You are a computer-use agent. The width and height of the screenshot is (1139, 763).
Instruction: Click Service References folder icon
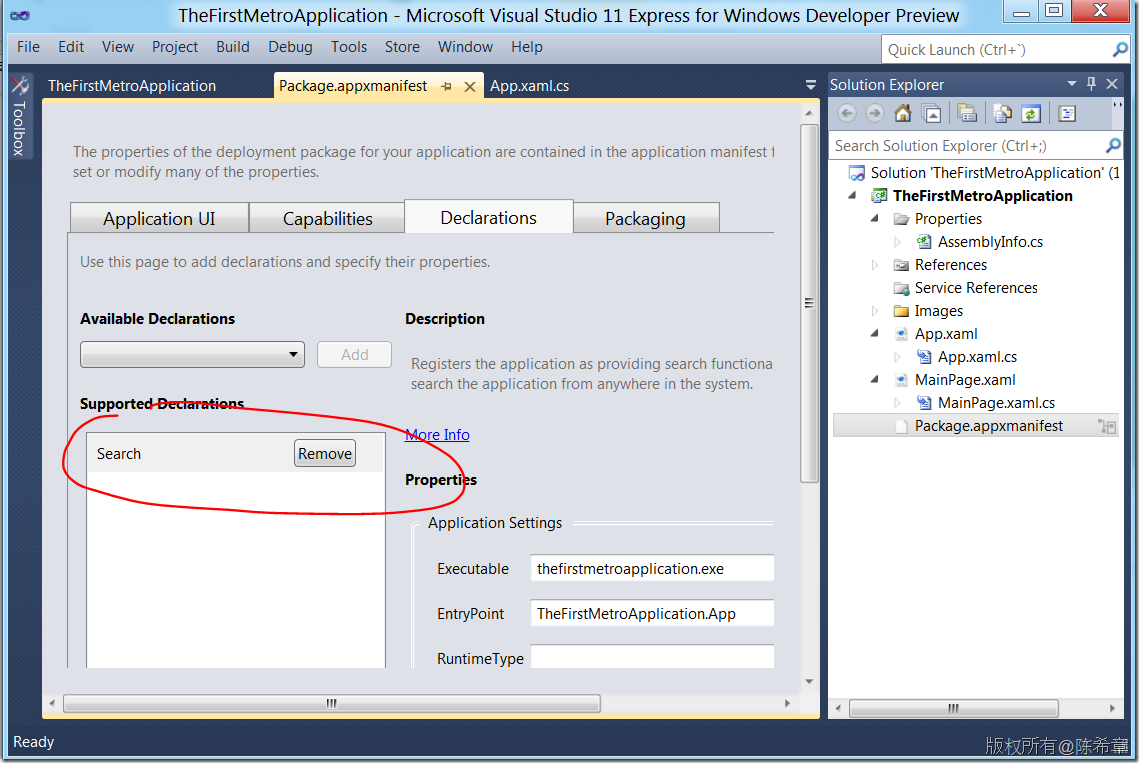[x=901, y=288]
